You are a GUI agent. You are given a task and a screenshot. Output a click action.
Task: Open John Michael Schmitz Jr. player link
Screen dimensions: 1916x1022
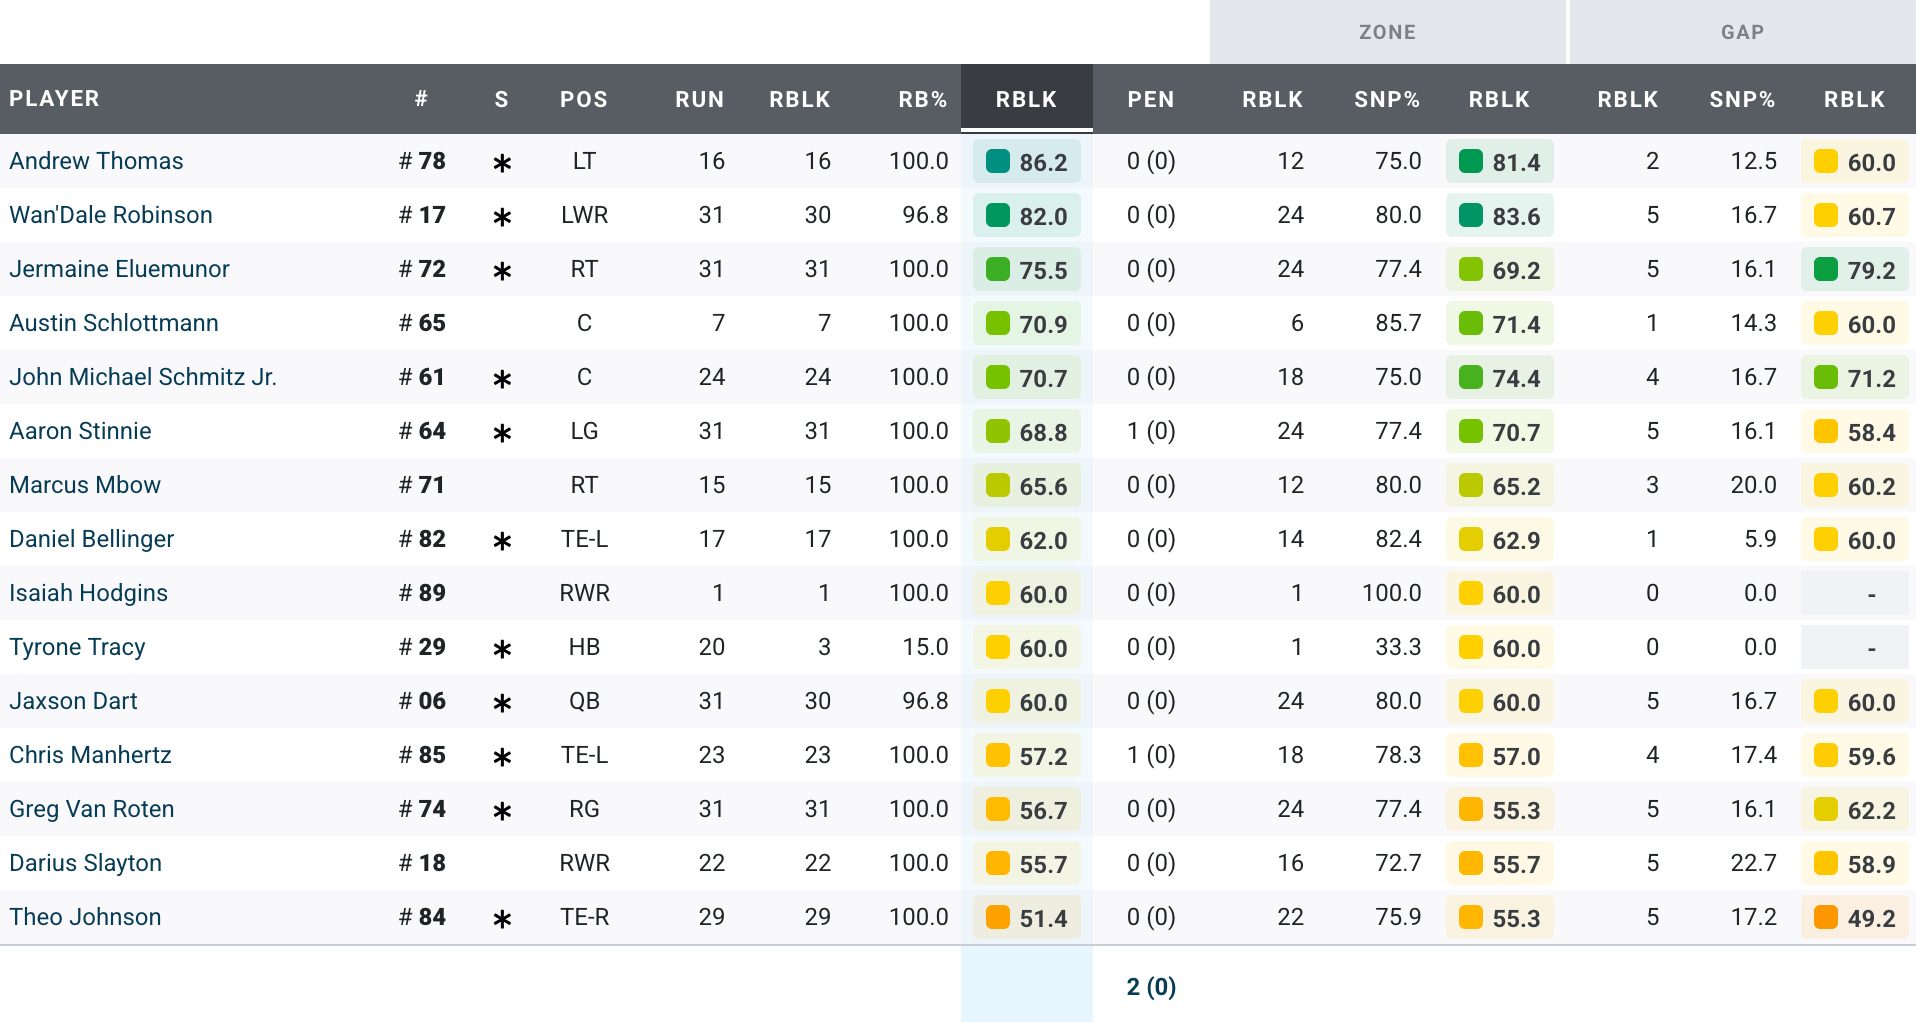(x=143, y=377)
